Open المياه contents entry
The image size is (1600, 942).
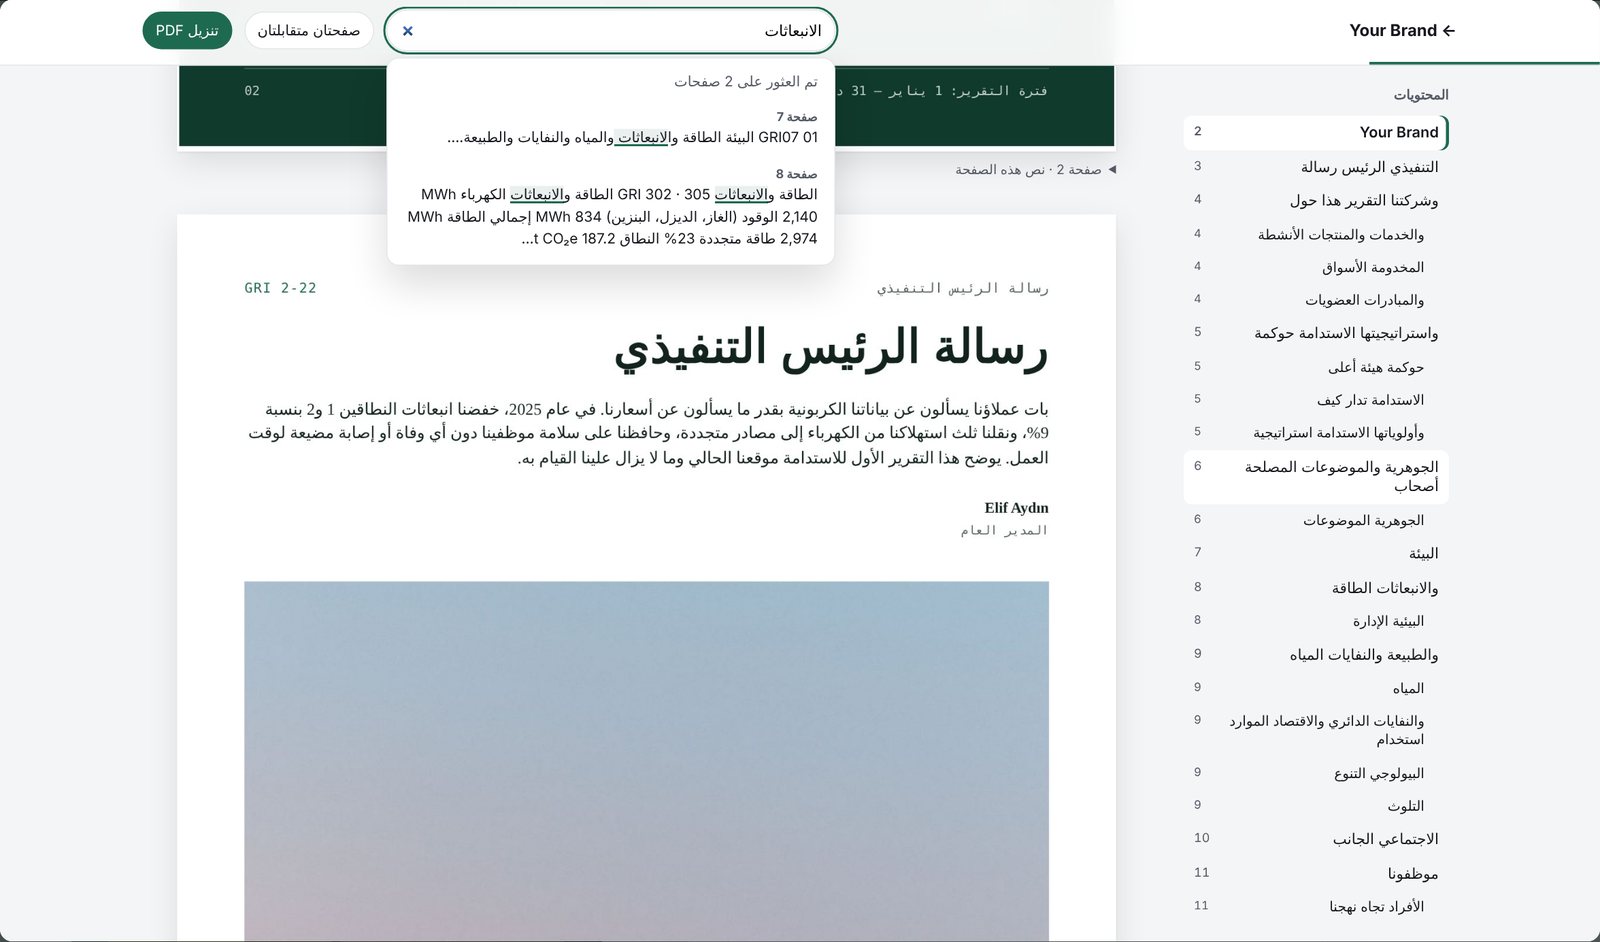[1315, 688]
